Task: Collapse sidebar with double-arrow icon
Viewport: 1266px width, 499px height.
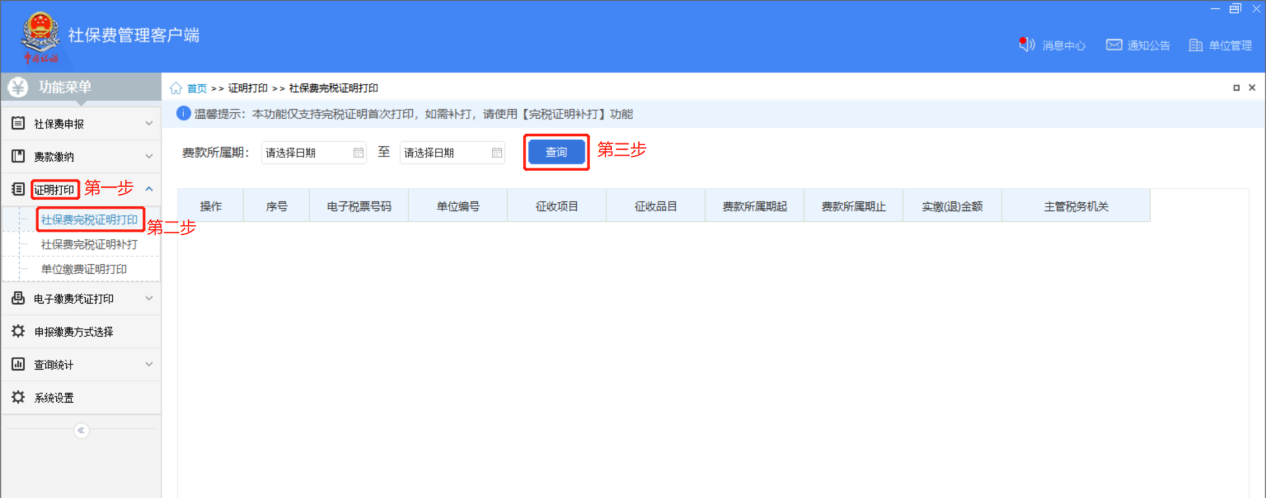Action: tap(82, 430)
